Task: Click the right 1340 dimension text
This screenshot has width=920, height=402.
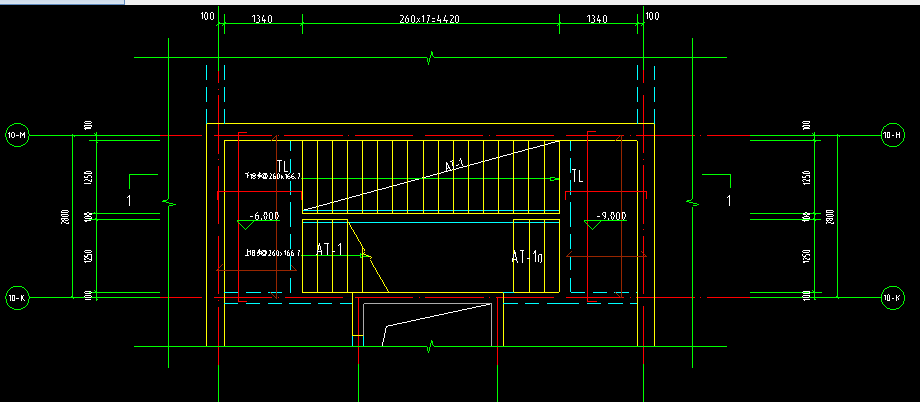Action: 597,19
